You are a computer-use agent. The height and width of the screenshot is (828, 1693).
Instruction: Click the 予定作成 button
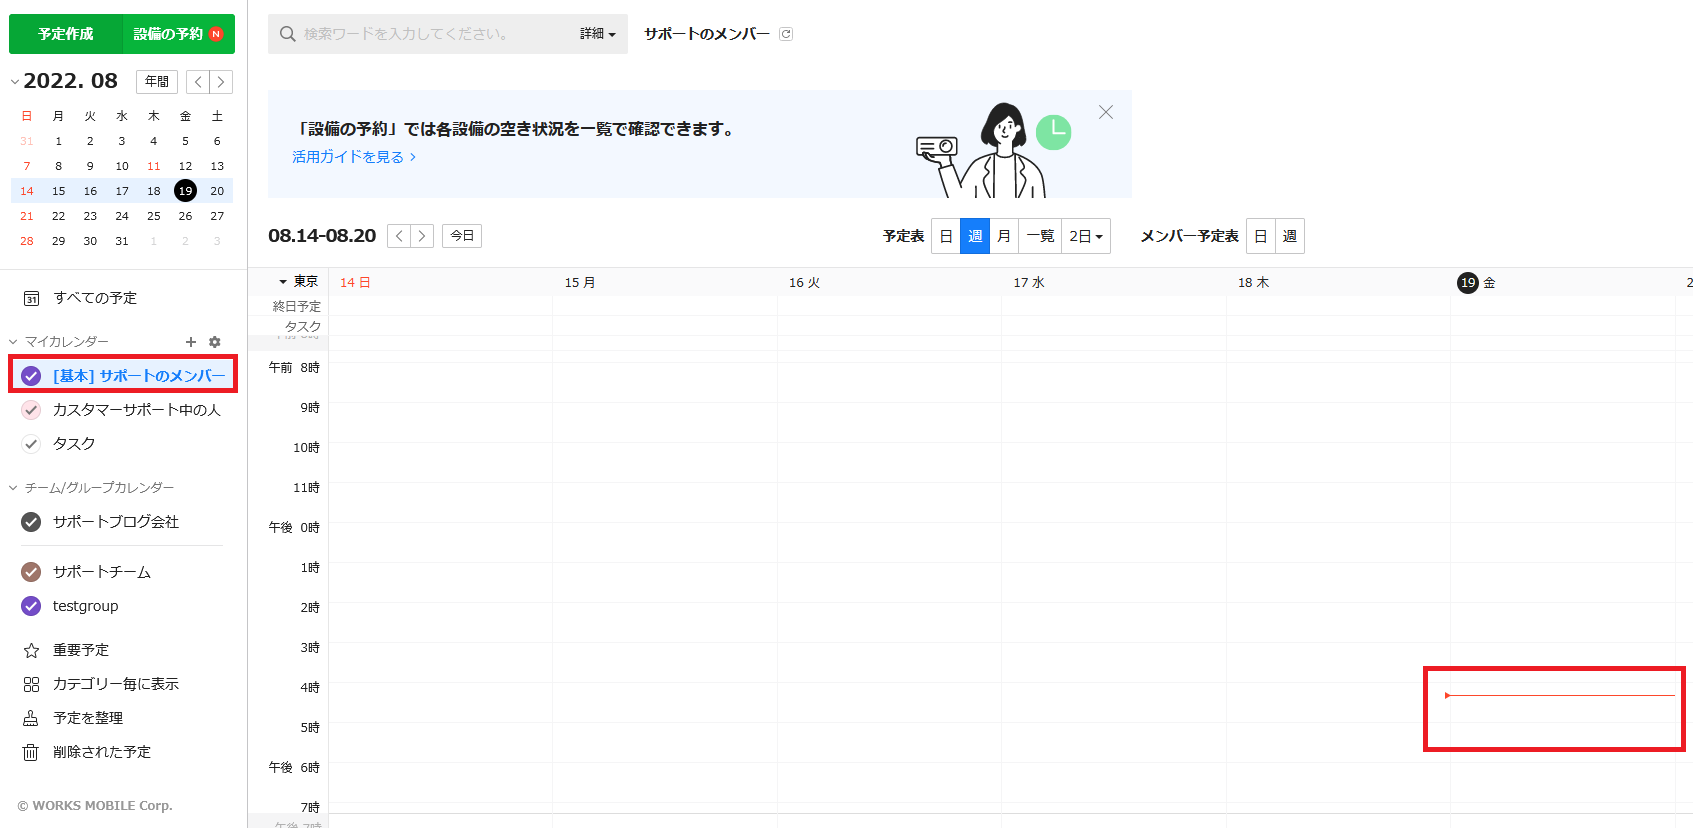tap(66, 34)
